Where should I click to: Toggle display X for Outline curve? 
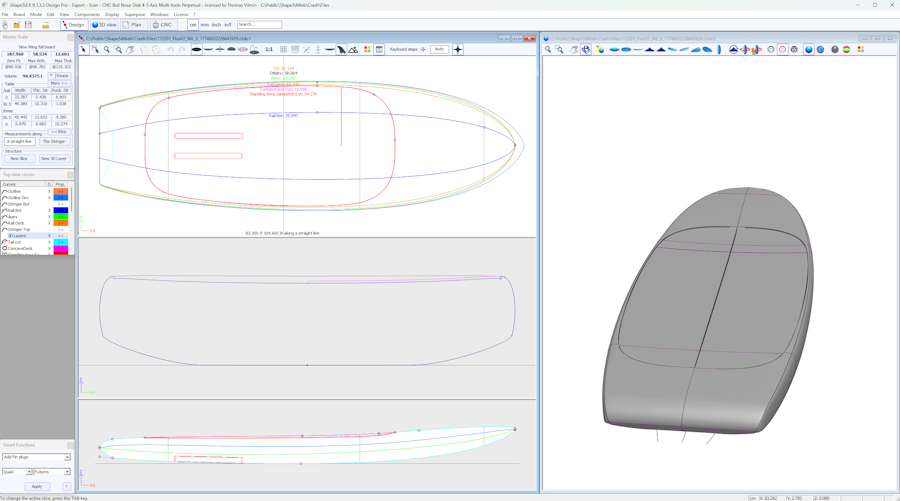coord(49,191)
